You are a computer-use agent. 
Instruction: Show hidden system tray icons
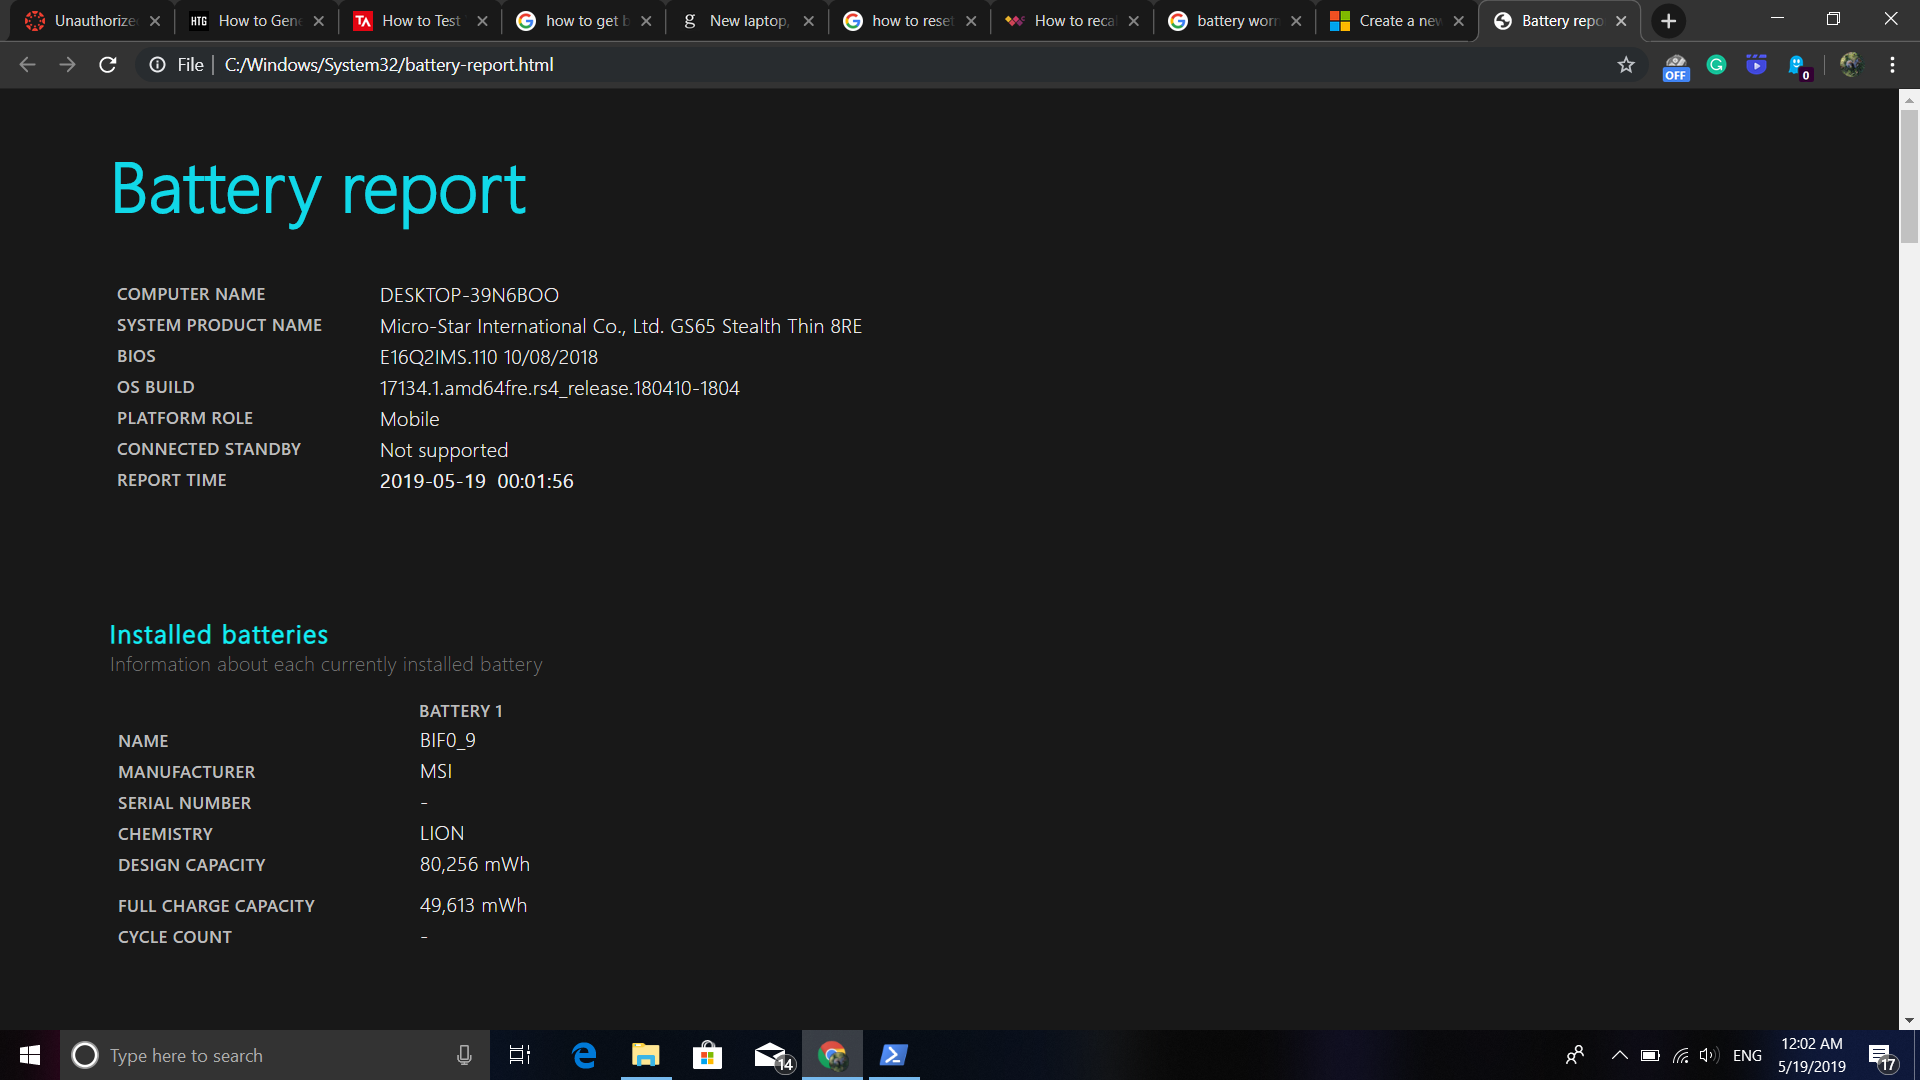(1619, 1055)
